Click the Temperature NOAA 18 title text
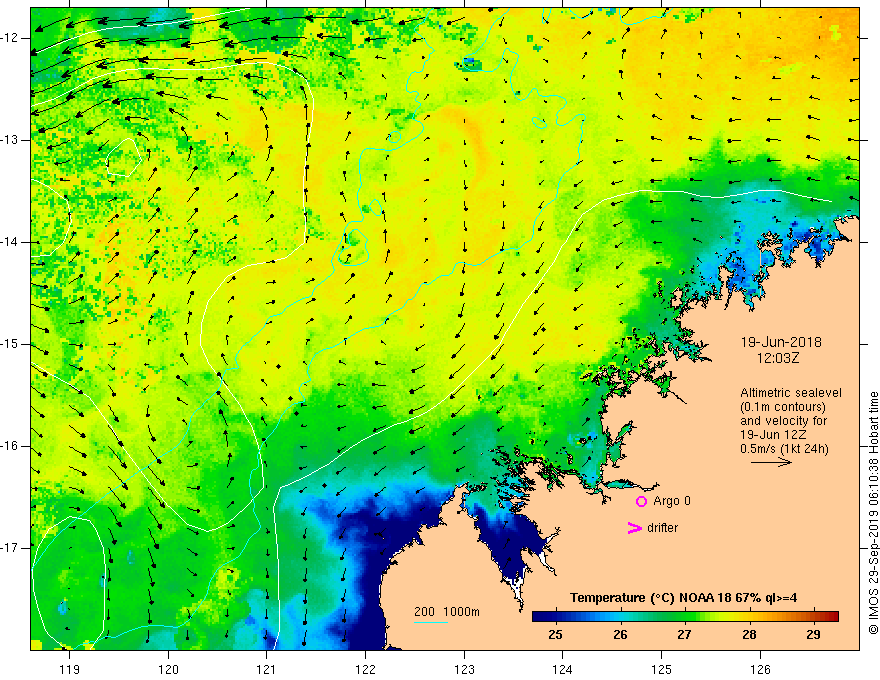880x680 pixels. click(684, 598)
